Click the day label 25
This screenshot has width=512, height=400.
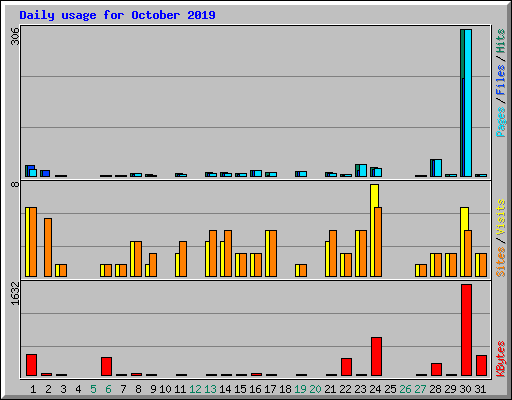[x=390, y=389]
